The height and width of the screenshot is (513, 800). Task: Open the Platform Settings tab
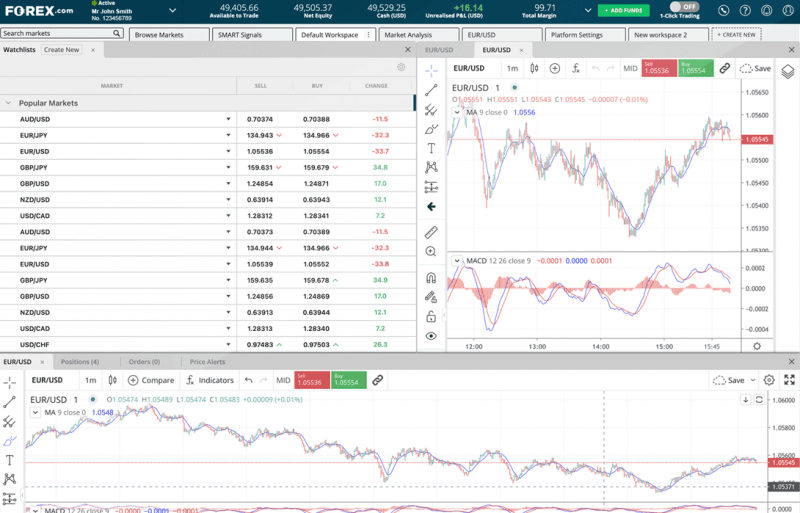pyautogui.click(x=585, y=35)
